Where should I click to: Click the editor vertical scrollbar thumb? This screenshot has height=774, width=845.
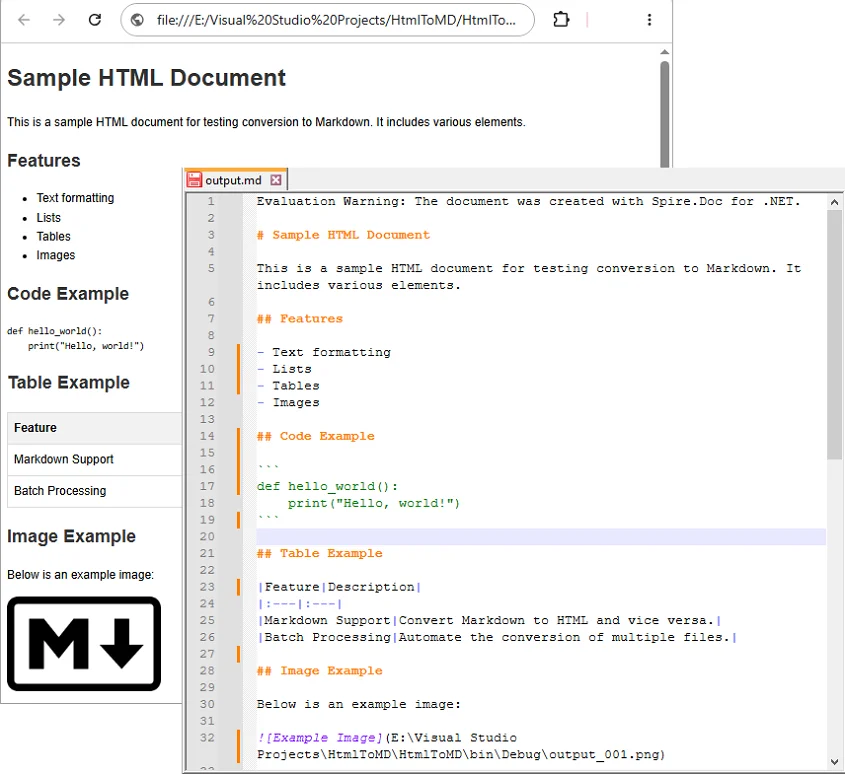tap(834, 335)
